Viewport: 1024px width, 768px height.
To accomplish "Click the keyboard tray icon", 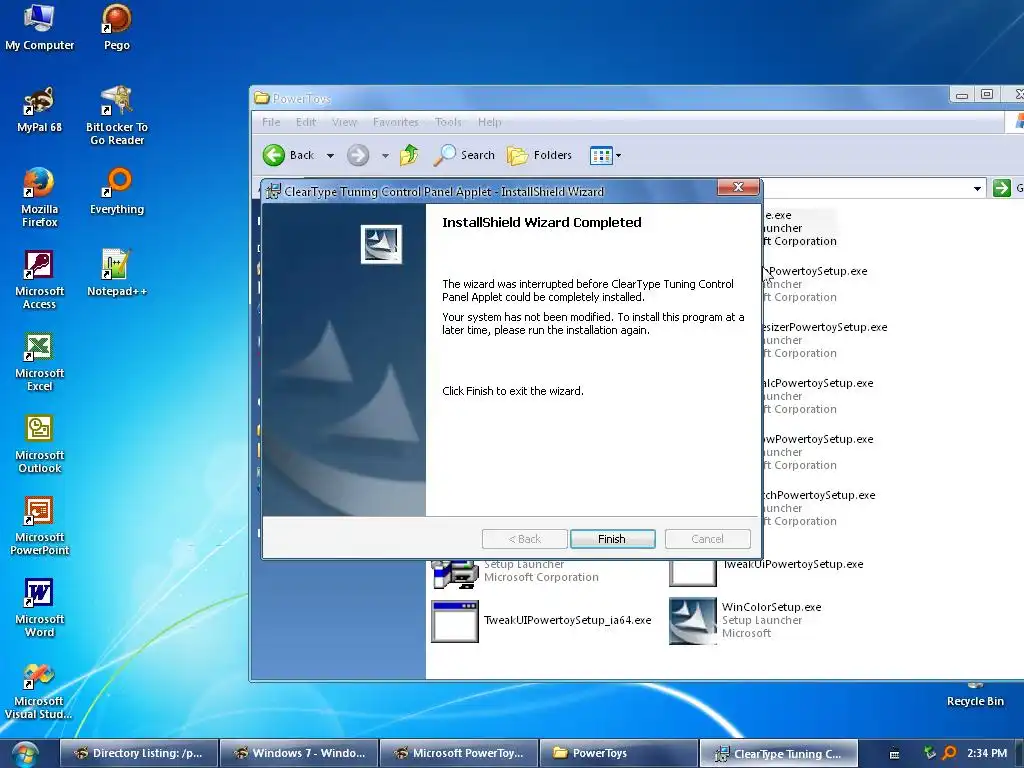I will pyautogui.click(x=895, y=754).
